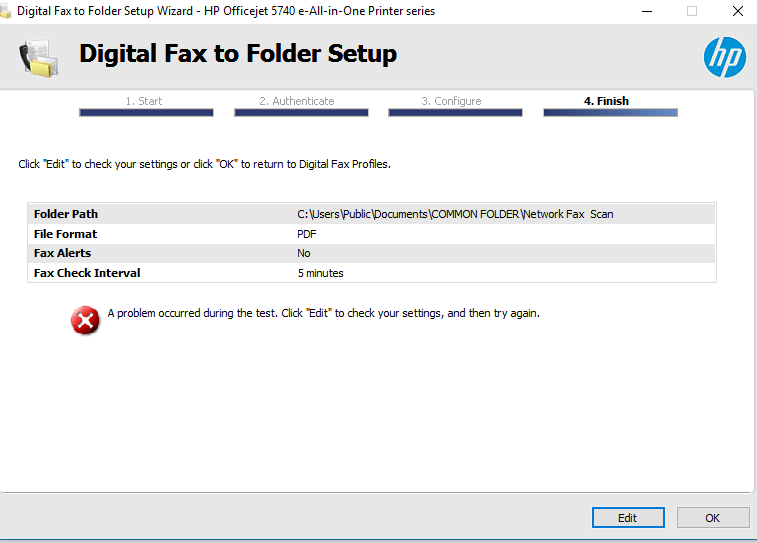Click the instruction text about Digital Fax Profiles

(204, 164)
